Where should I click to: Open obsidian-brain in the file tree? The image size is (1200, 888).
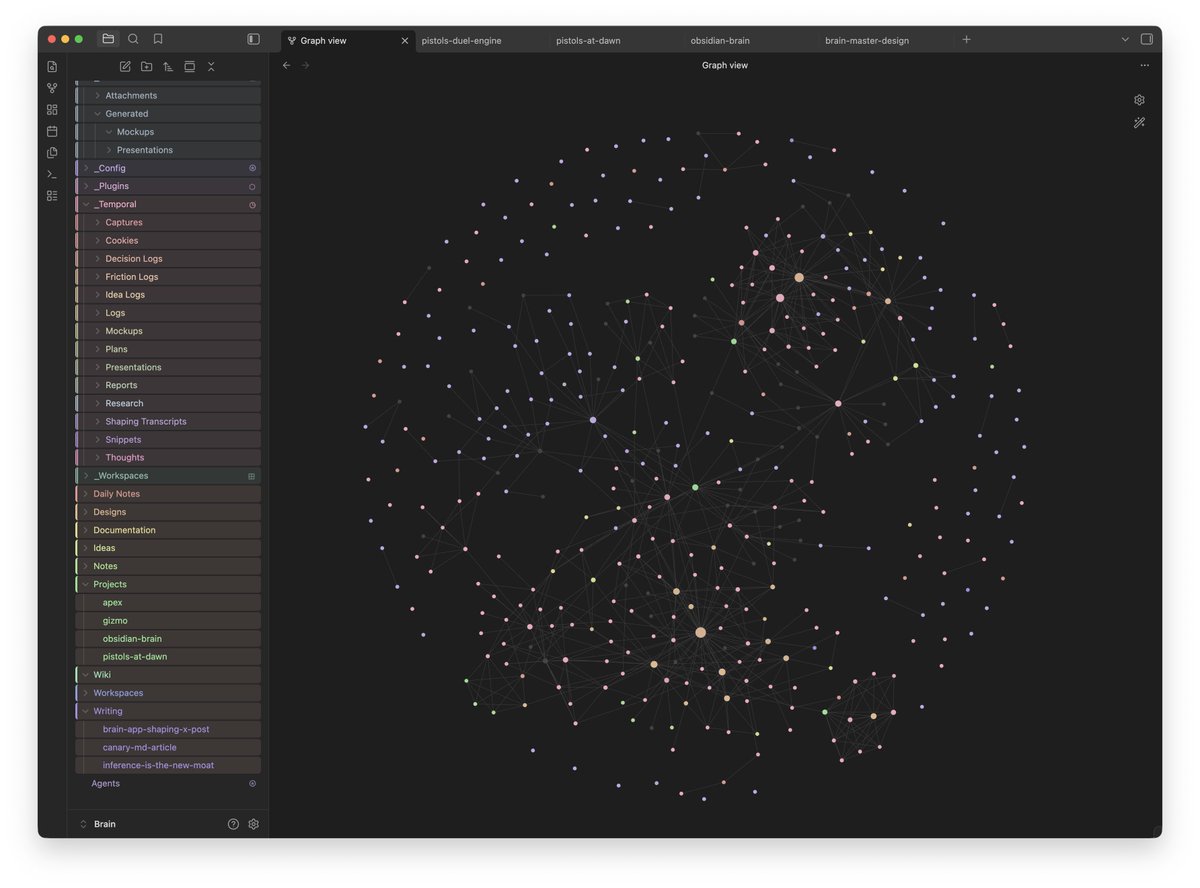click(168, 639)
